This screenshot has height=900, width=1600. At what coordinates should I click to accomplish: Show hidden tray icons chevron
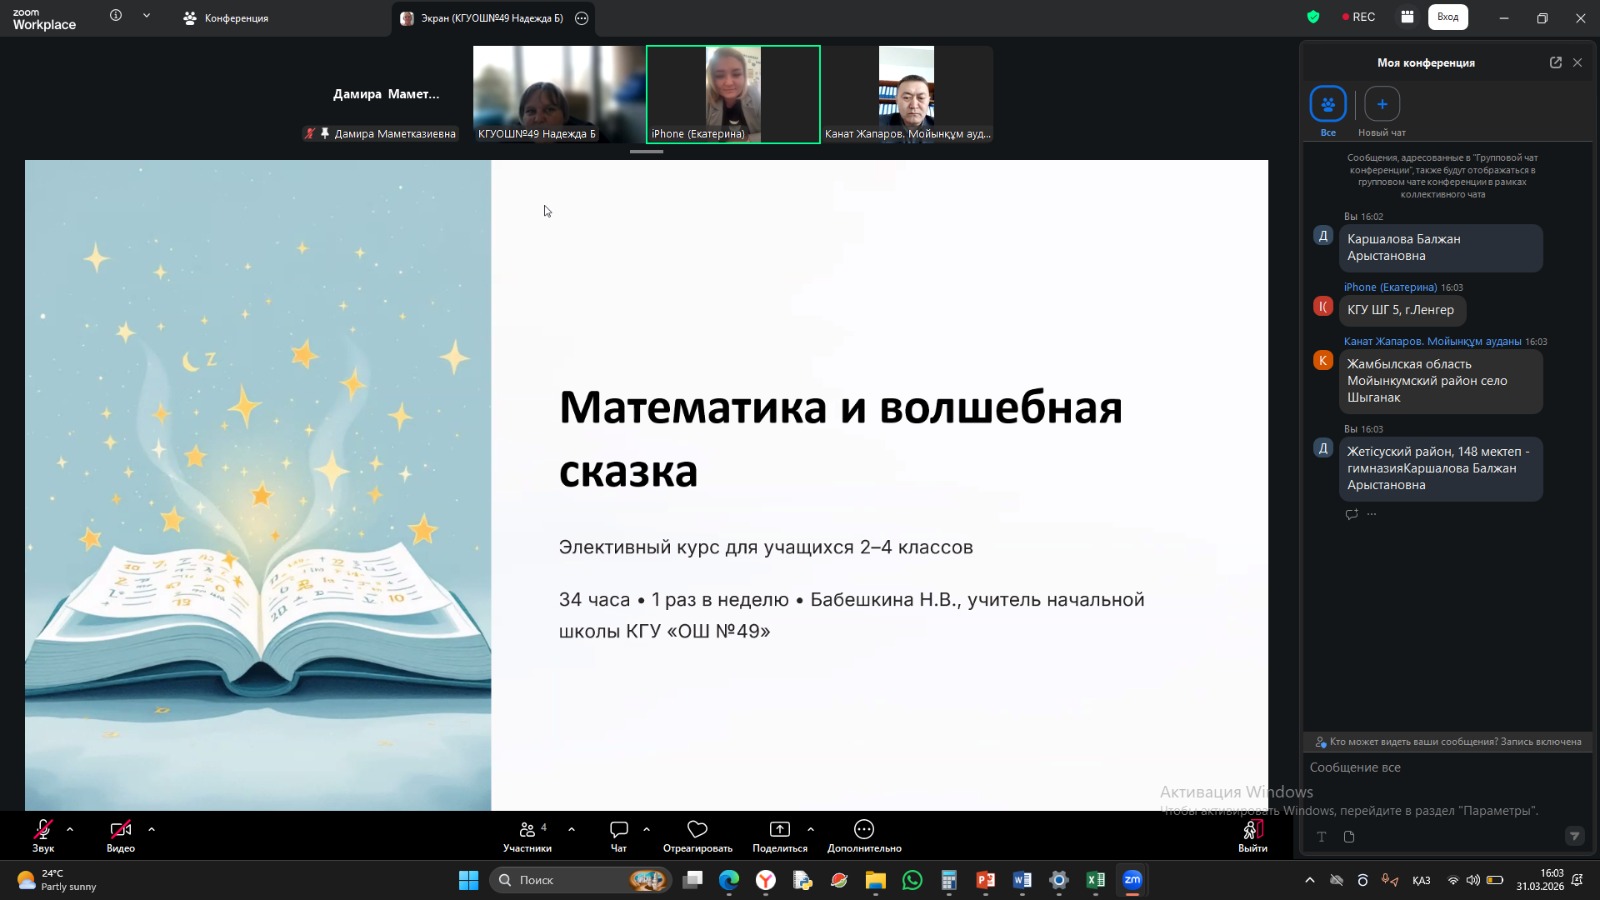(x=1310, y=880)
